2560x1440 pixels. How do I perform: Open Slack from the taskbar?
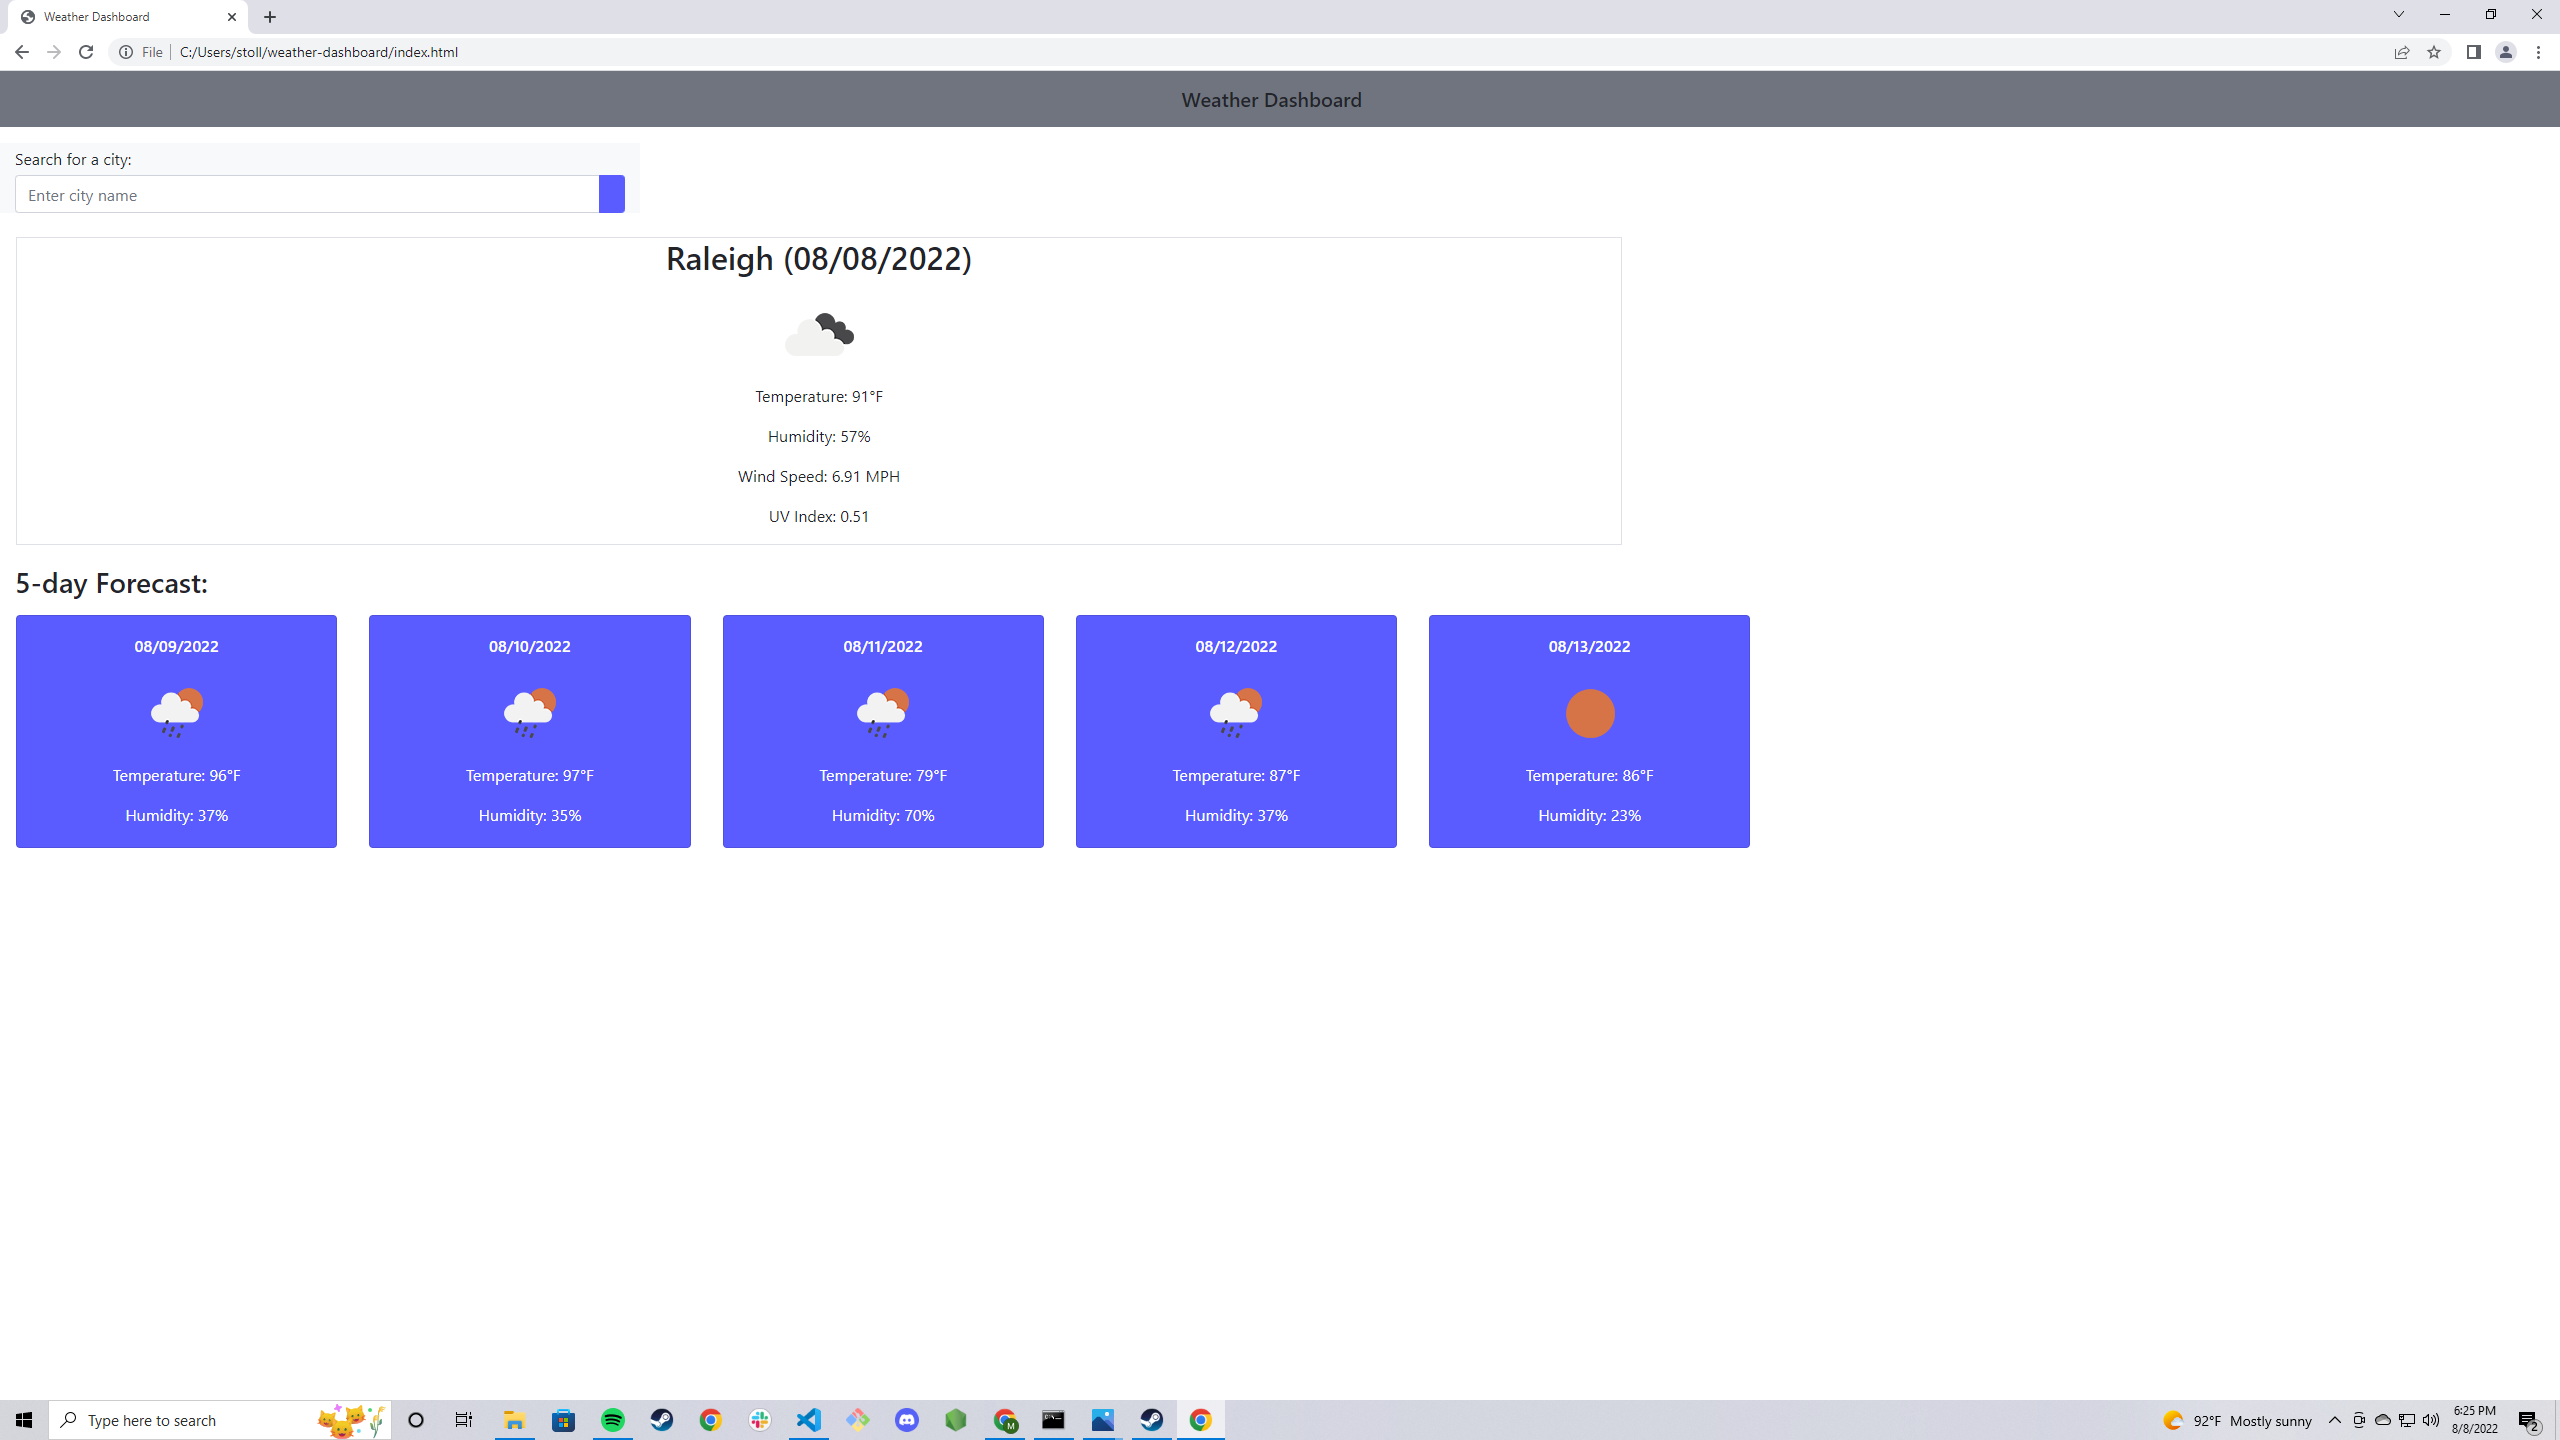pos(760,1419)
